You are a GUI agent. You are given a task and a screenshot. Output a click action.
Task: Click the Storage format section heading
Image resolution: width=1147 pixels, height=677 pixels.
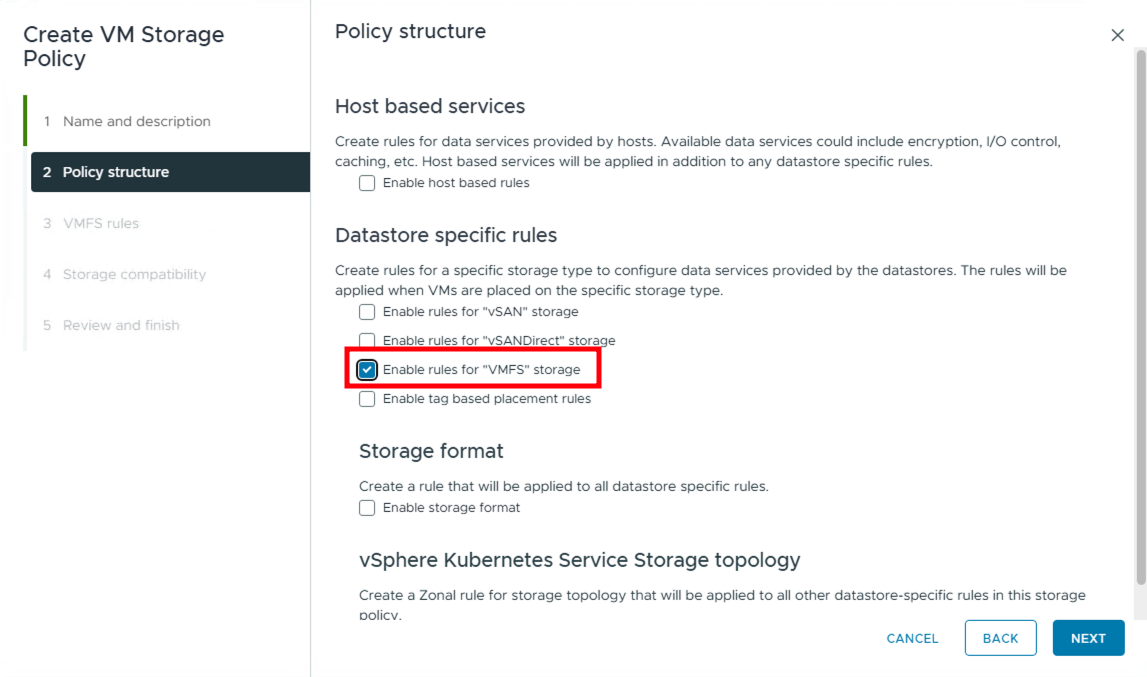click(x=431, y=451)
